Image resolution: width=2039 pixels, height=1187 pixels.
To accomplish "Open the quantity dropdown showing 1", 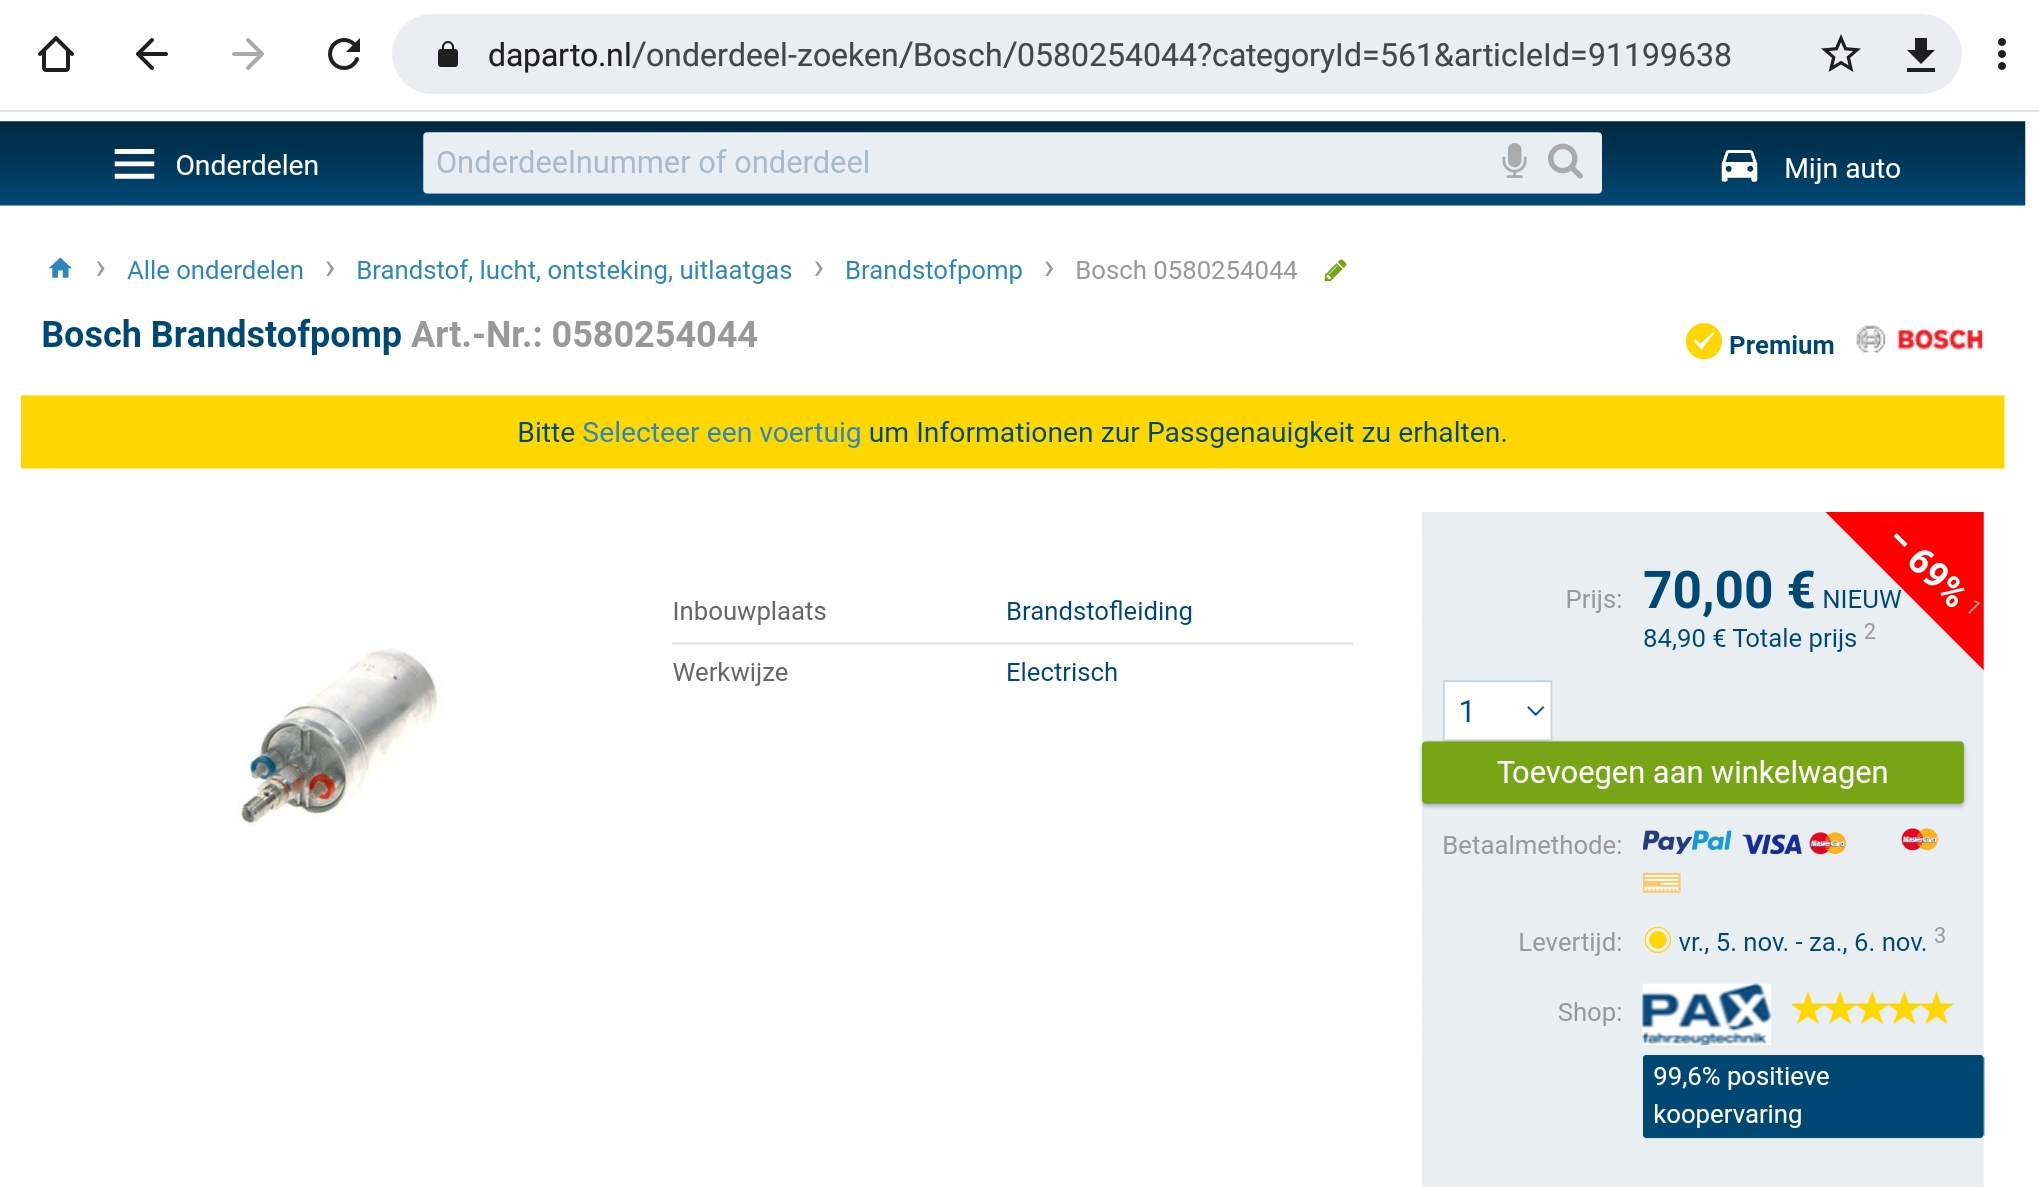I will (x=1497, y=711).
